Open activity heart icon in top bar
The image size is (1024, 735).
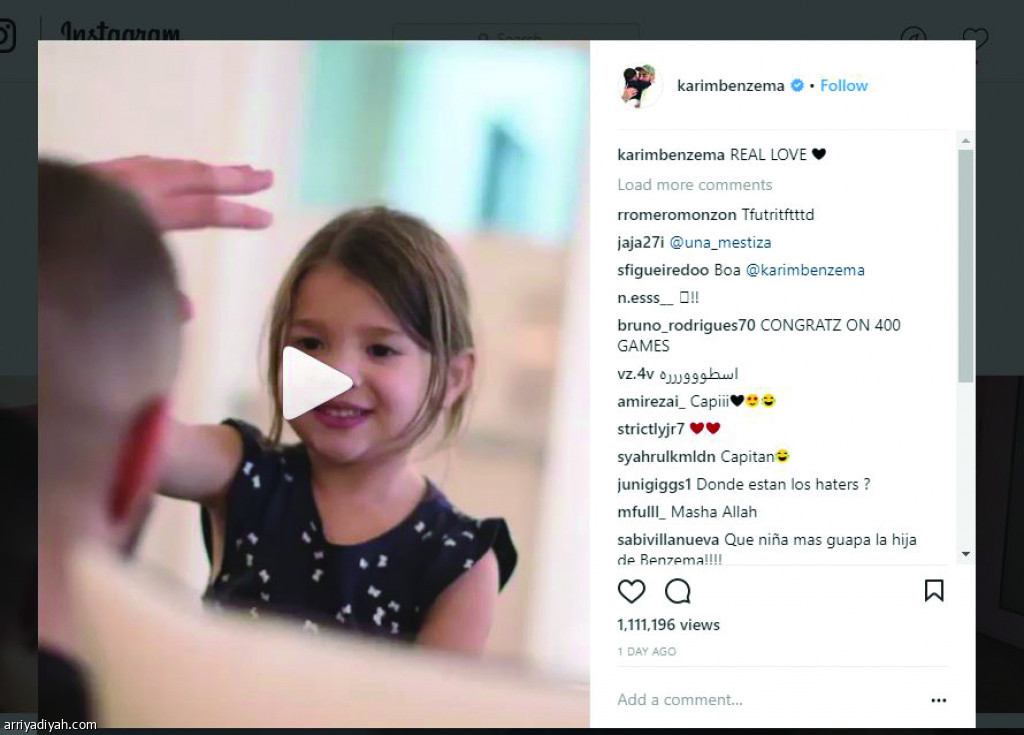[x=975, y=37]
